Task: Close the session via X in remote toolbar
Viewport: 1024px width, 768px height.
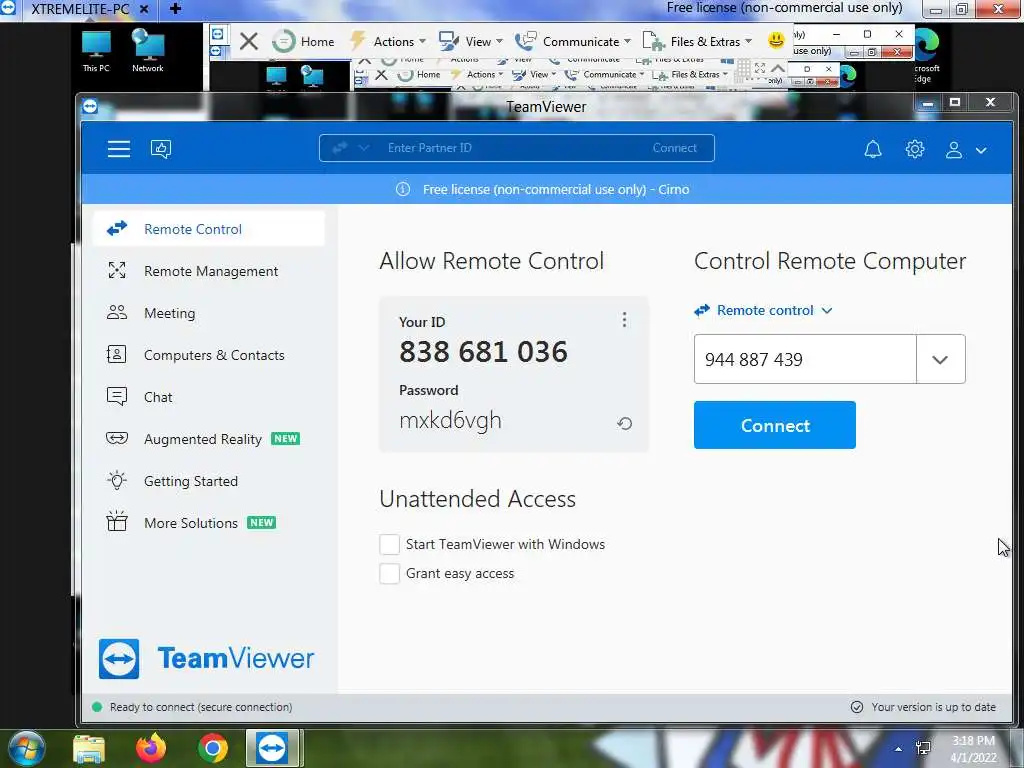Action: pos(248,42)
